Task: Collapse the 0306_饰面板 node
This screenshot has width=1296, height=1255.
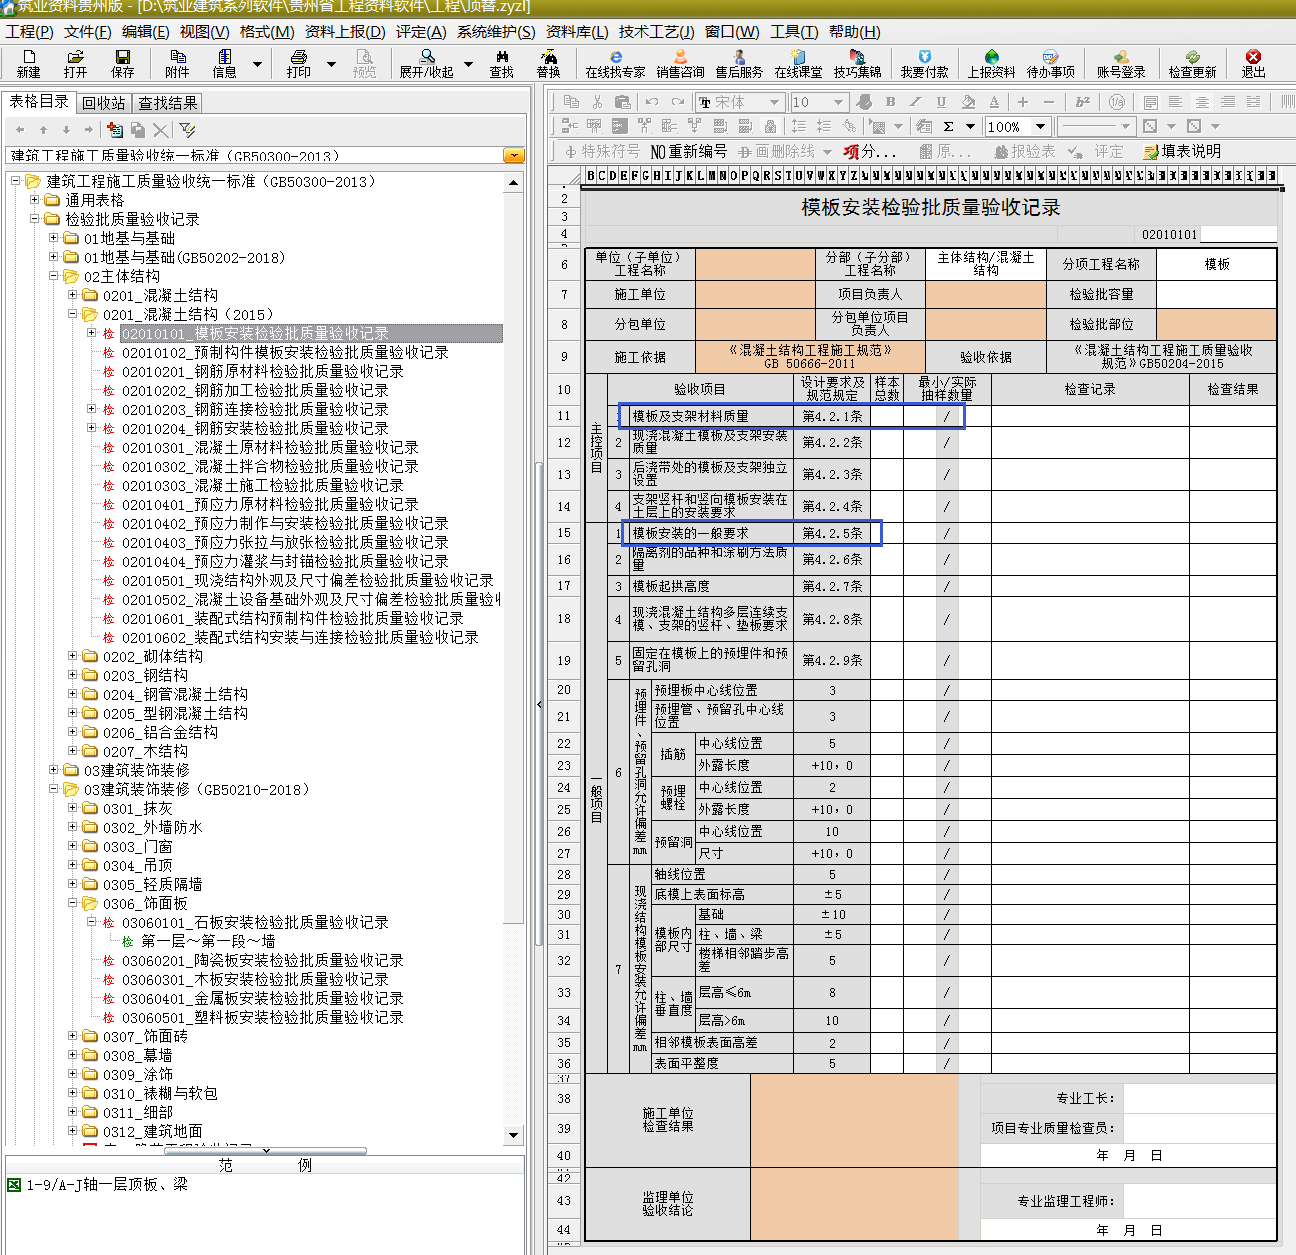Action: tap(73, 903)
